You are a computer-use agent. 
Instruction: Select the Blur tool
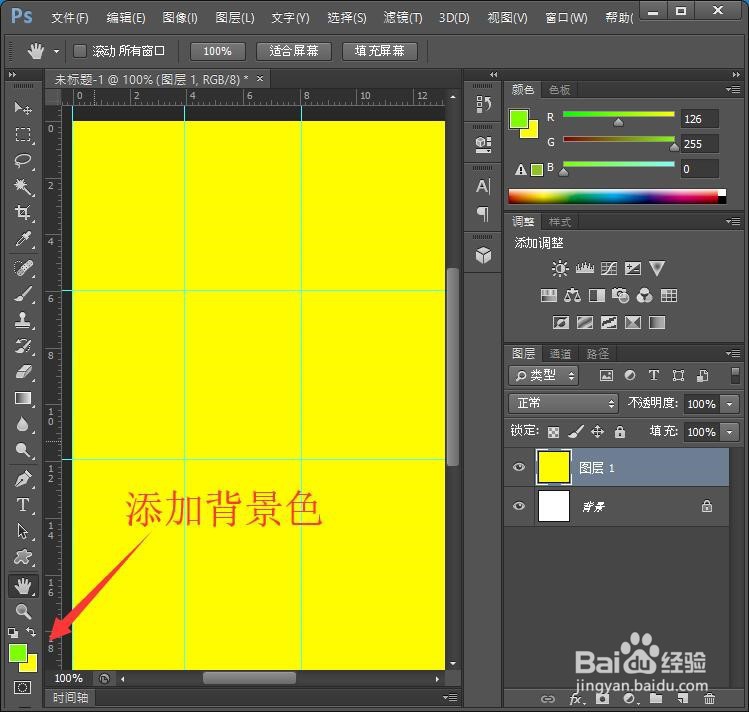coord(22,424)
